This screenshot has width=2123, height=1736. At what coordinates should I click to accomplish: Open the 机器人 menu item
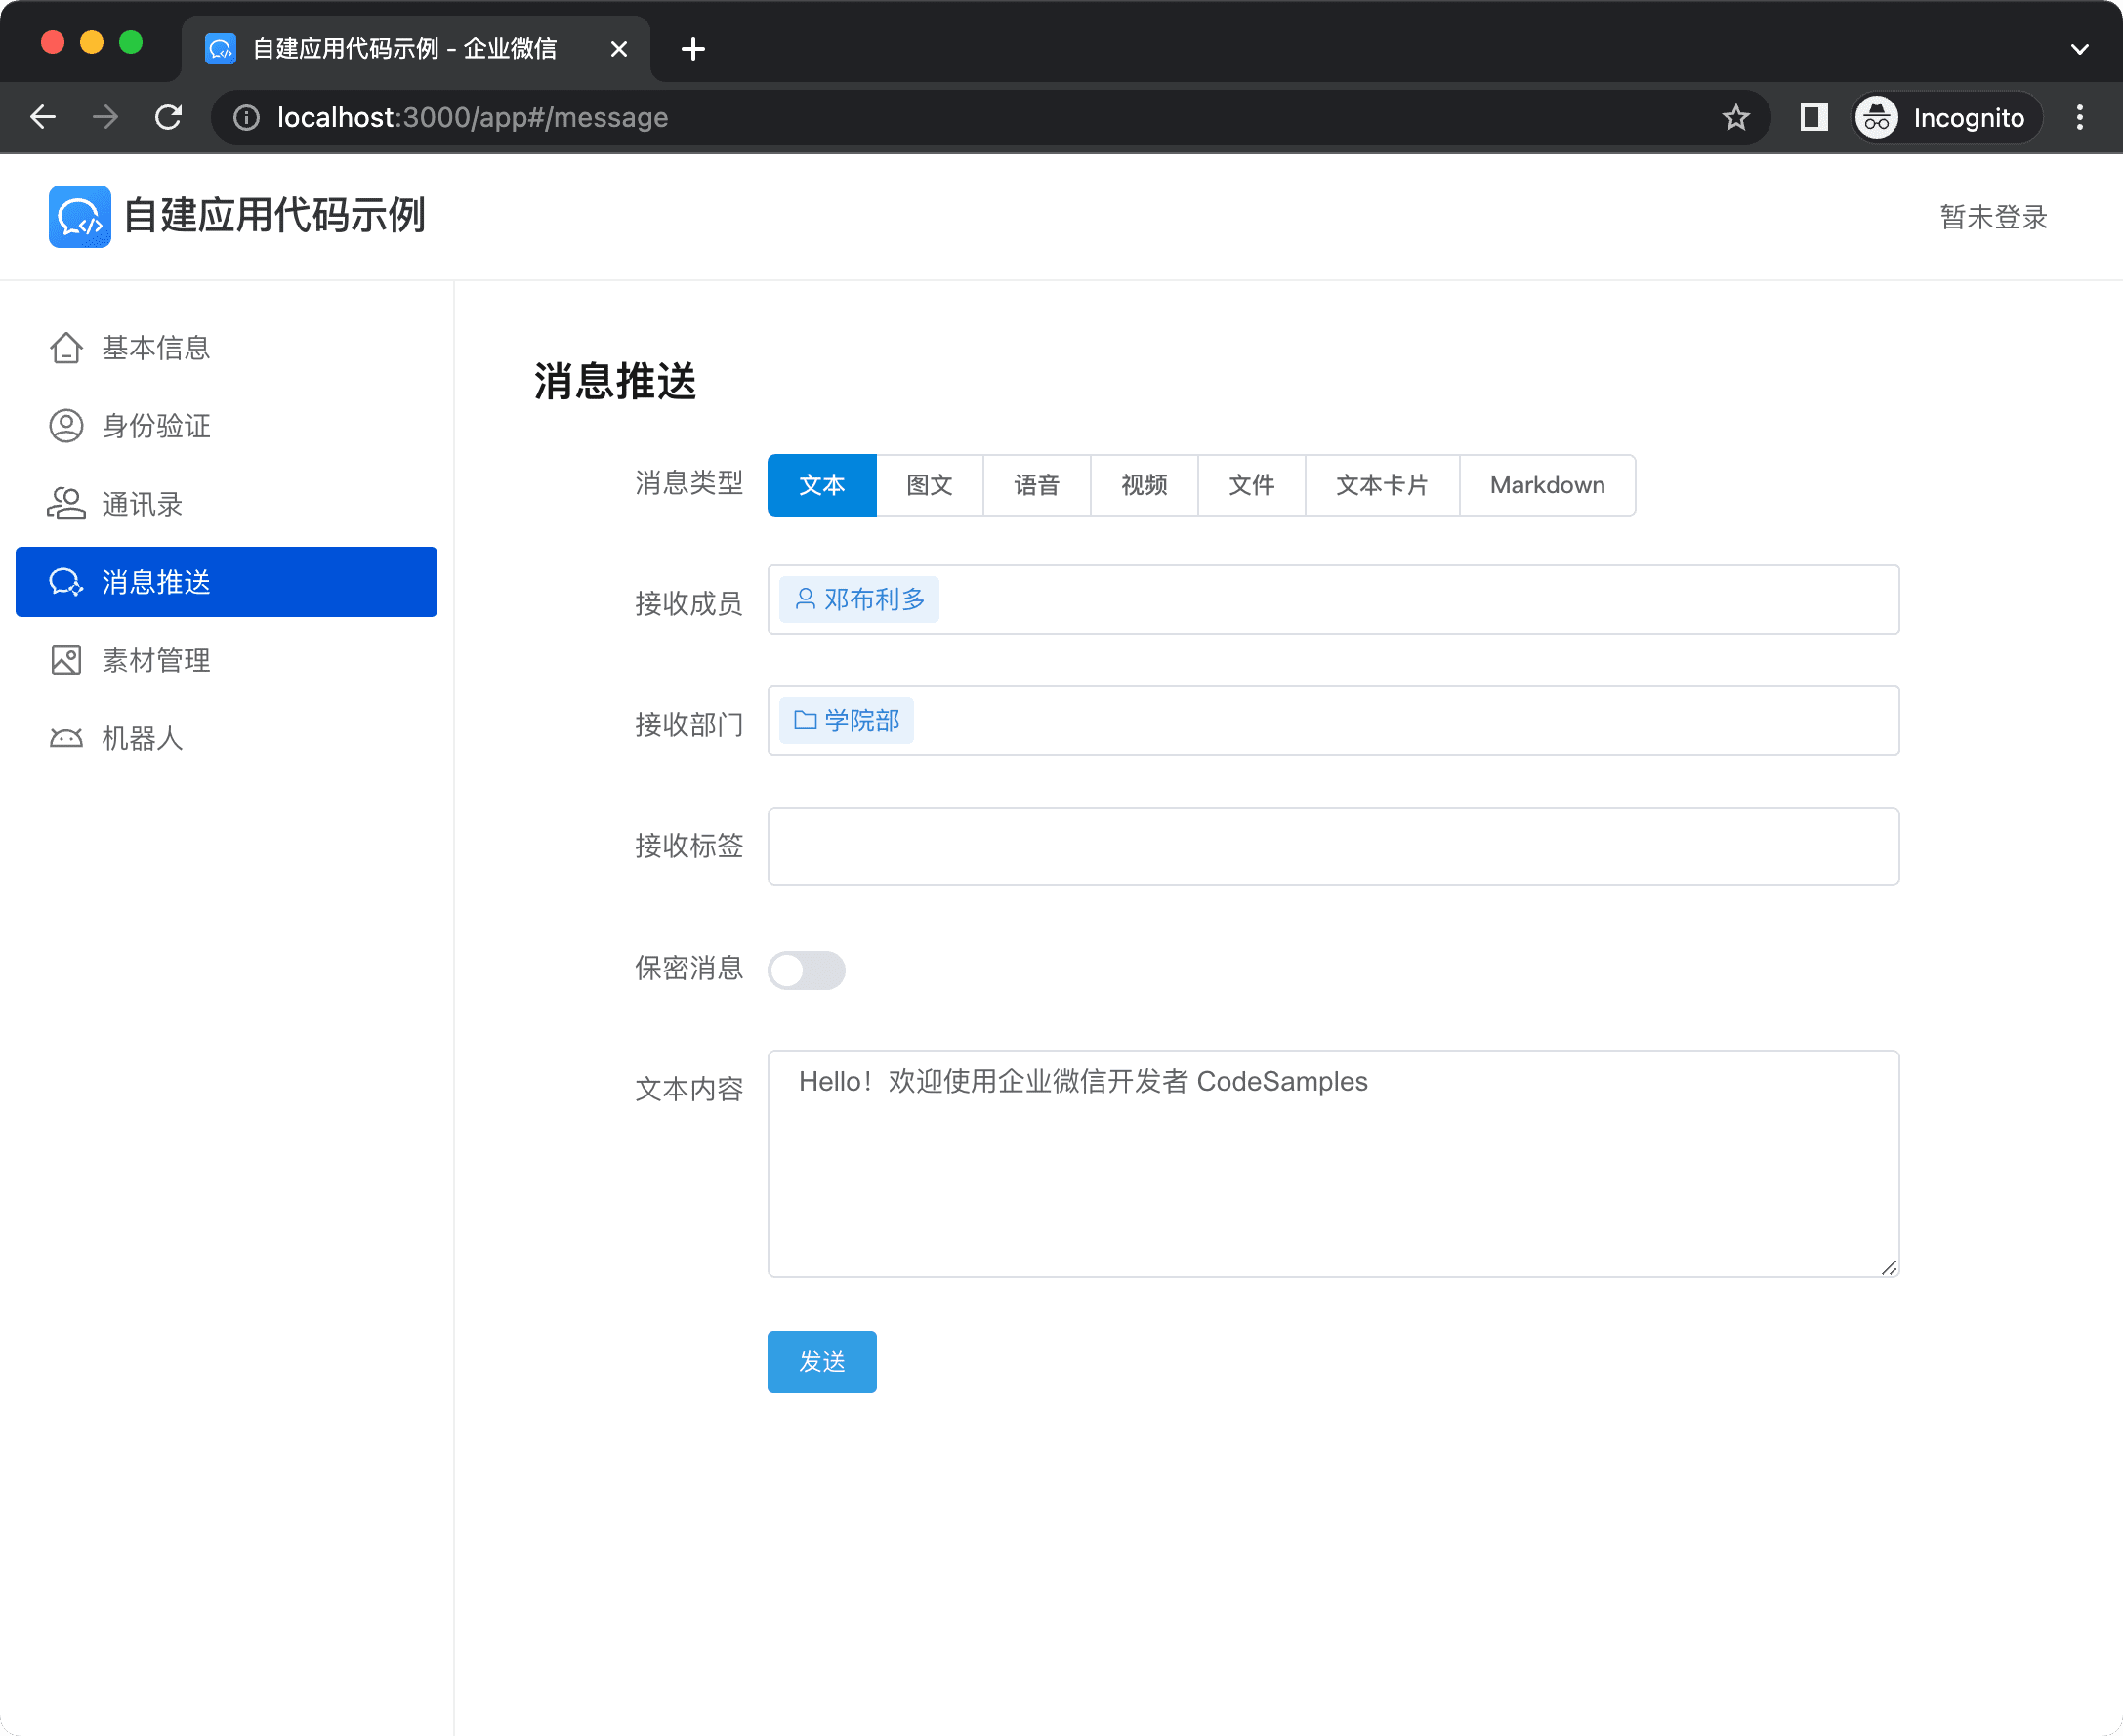pyautogui.click(x=226, y=738)
